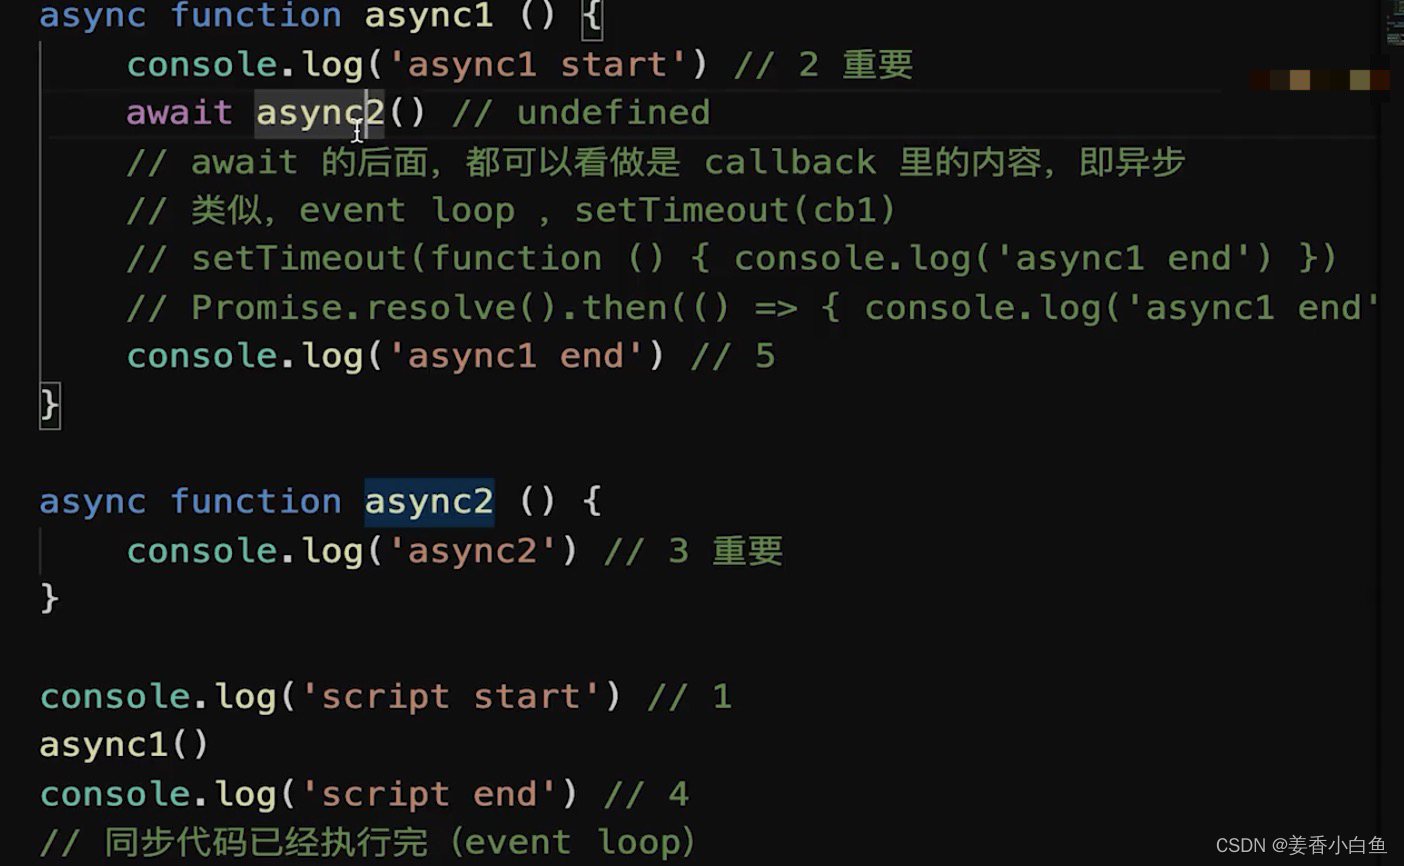Click comment line starting '// await 的后面'
The image size is (1404, 866).
coord(655,162)
